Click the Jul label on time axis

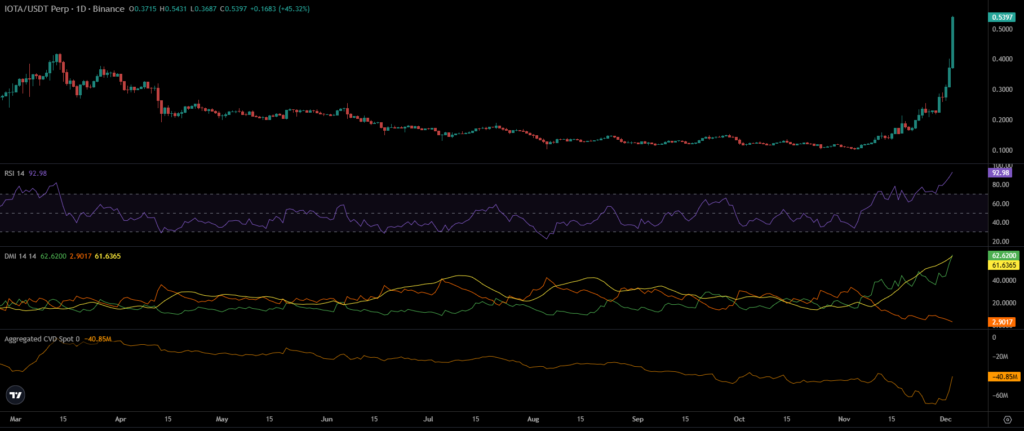[429, 419]
